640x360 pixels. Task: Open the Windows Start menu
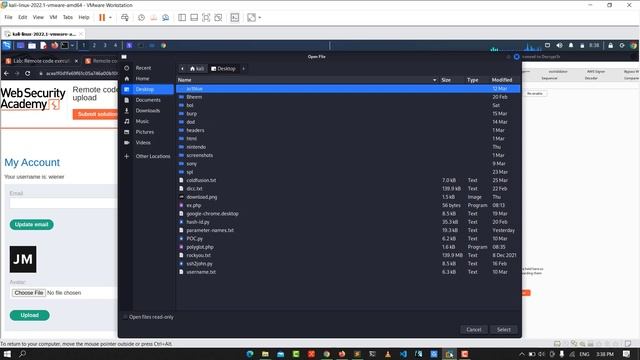pyautogui.click(x=7, y=354)
